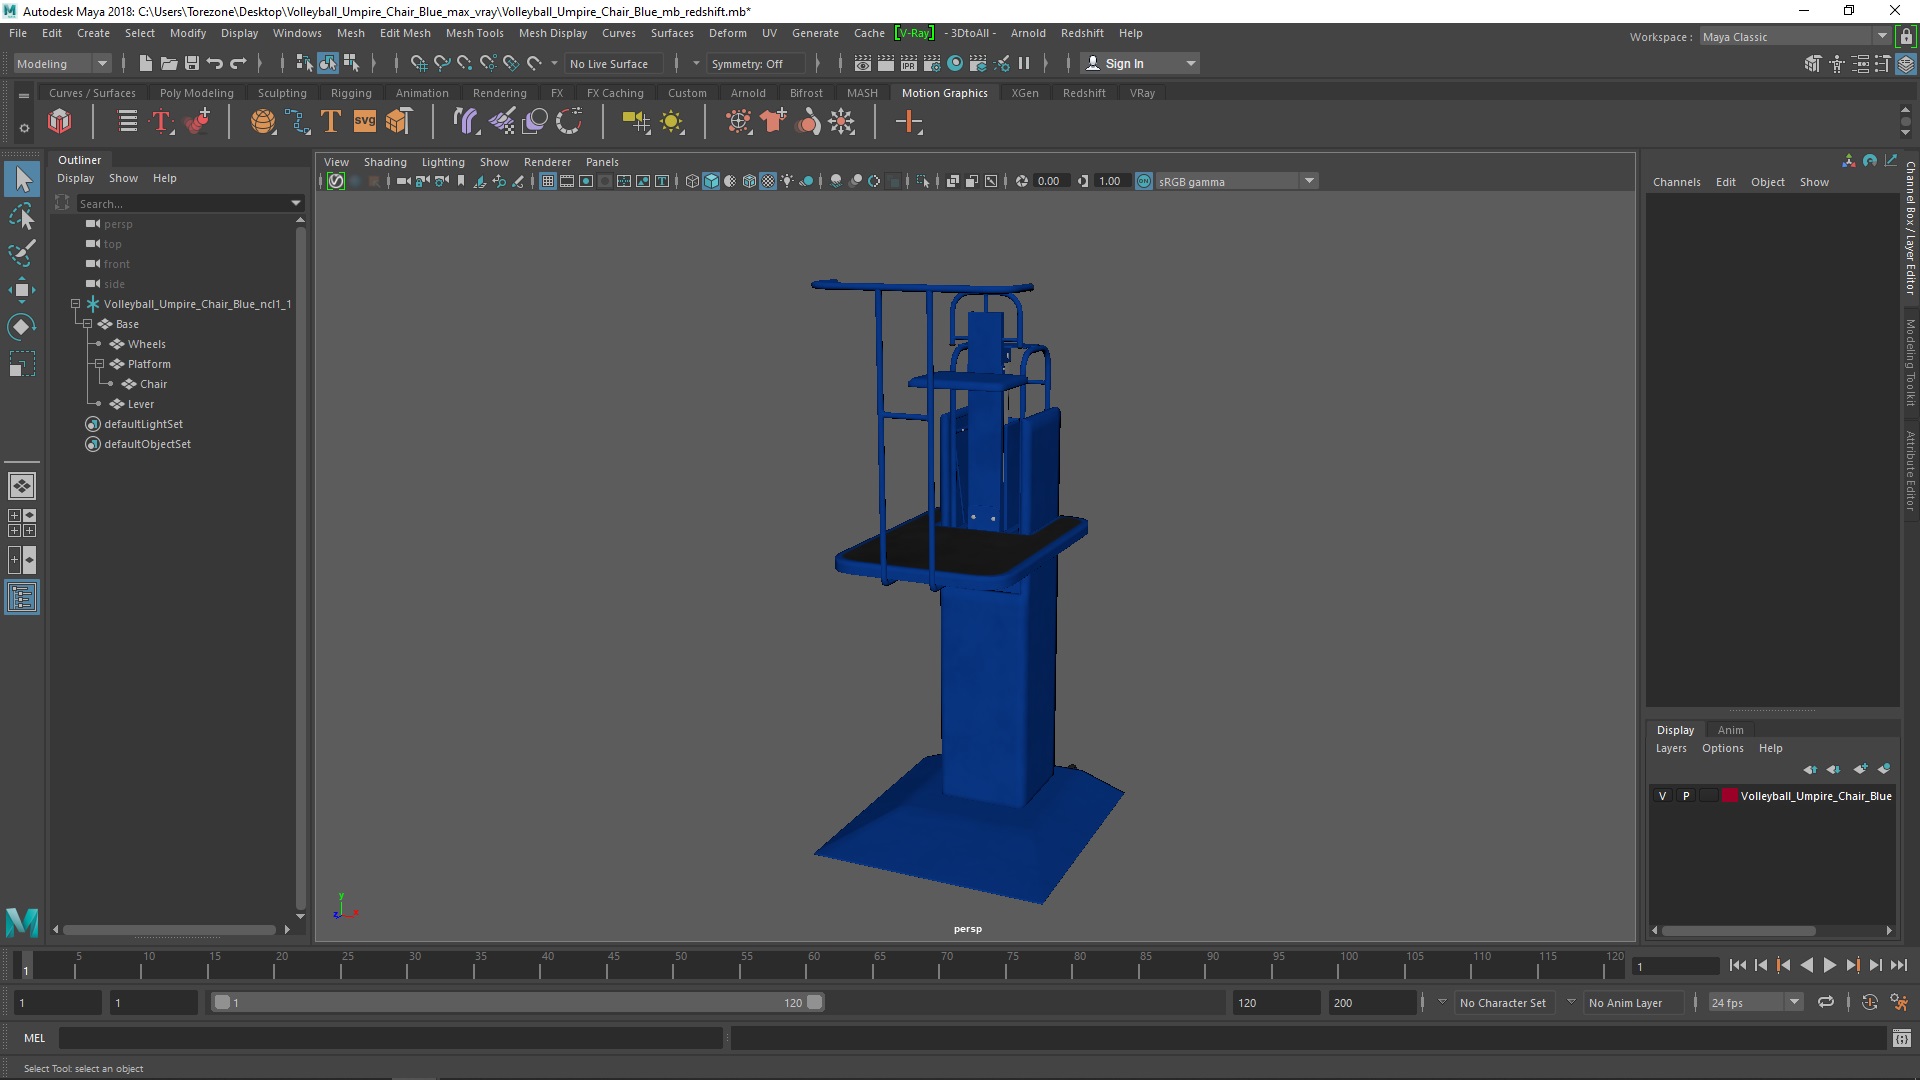Redo the last action
The image size is (1920, 1080).
tap(238, 63)
